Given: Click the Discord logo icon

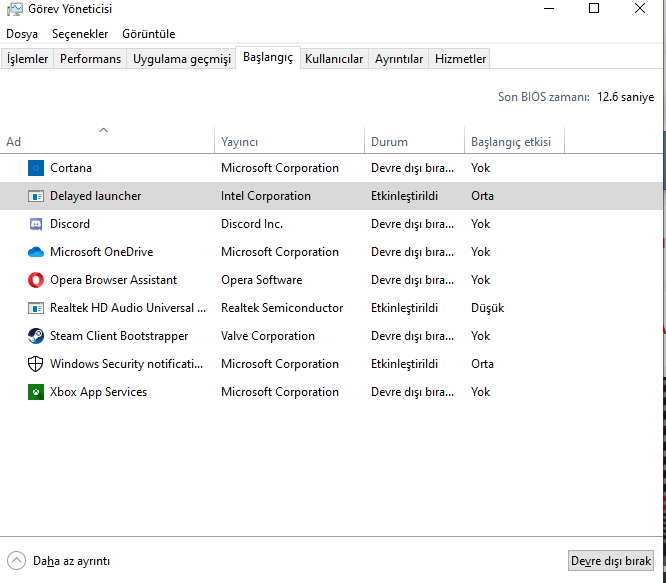Looking at the screenshot, I should pos(36,224).
